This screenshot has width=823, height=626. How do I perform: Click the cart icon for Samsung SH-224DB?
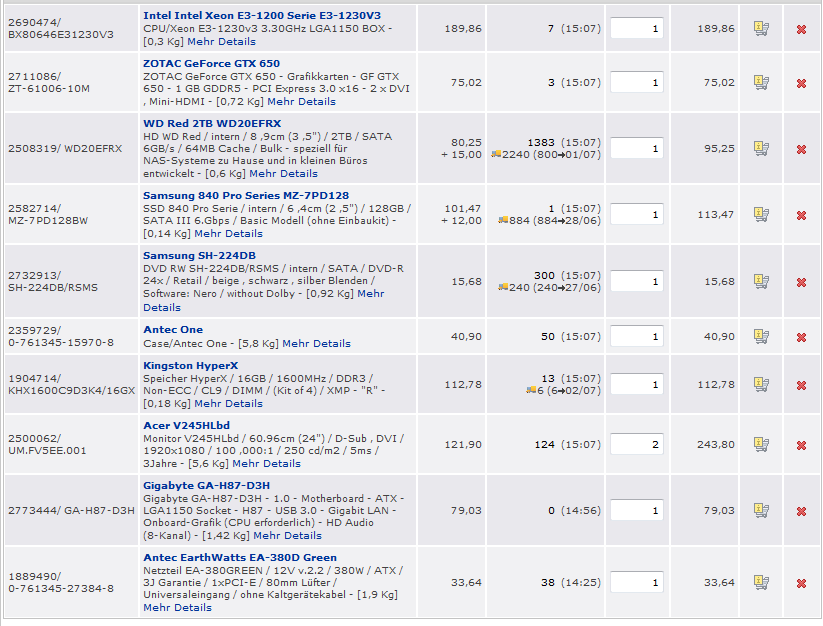coord(761,281)
